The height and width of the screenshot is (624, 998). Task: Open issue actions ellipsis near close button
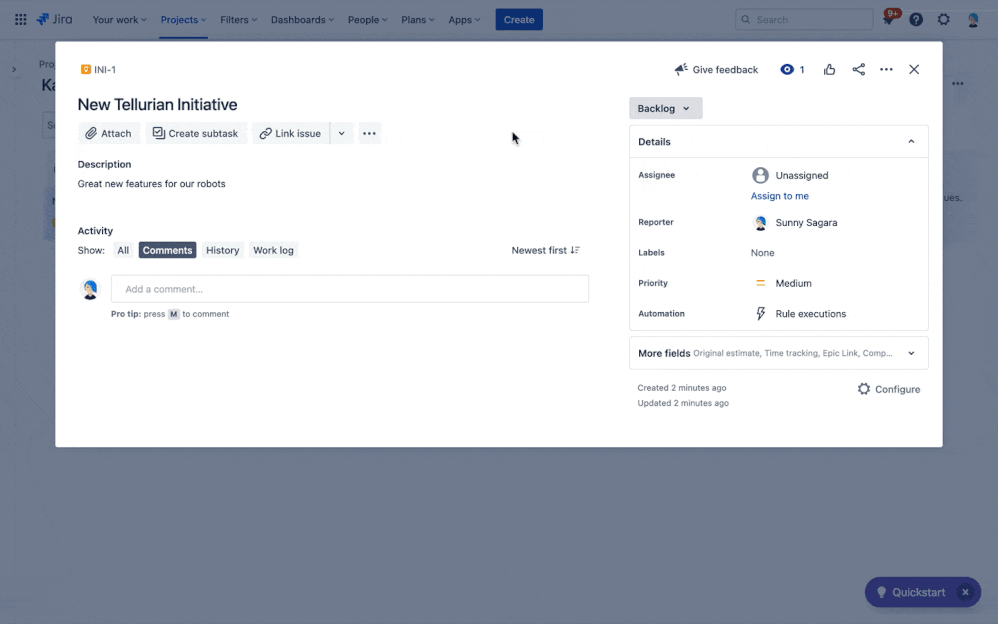click(x=886, y=69)
